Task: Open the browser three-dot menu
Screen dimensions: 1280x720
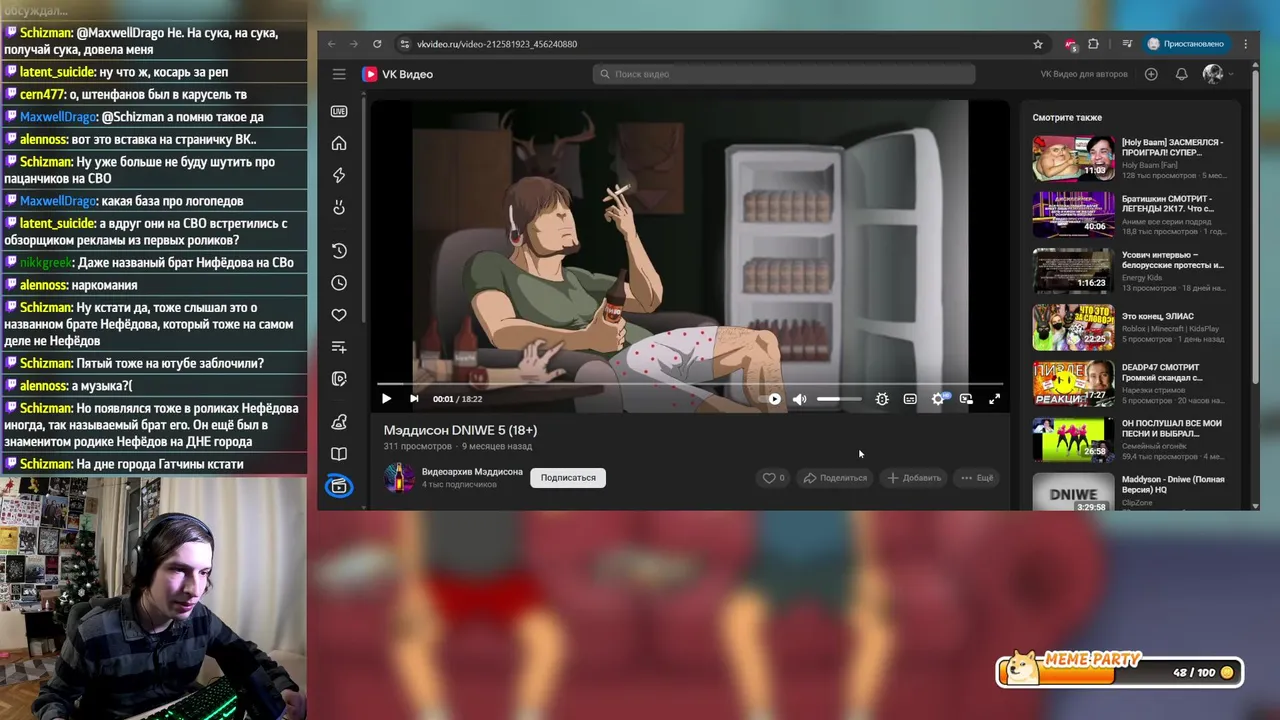Action: tap(1246, 44)
